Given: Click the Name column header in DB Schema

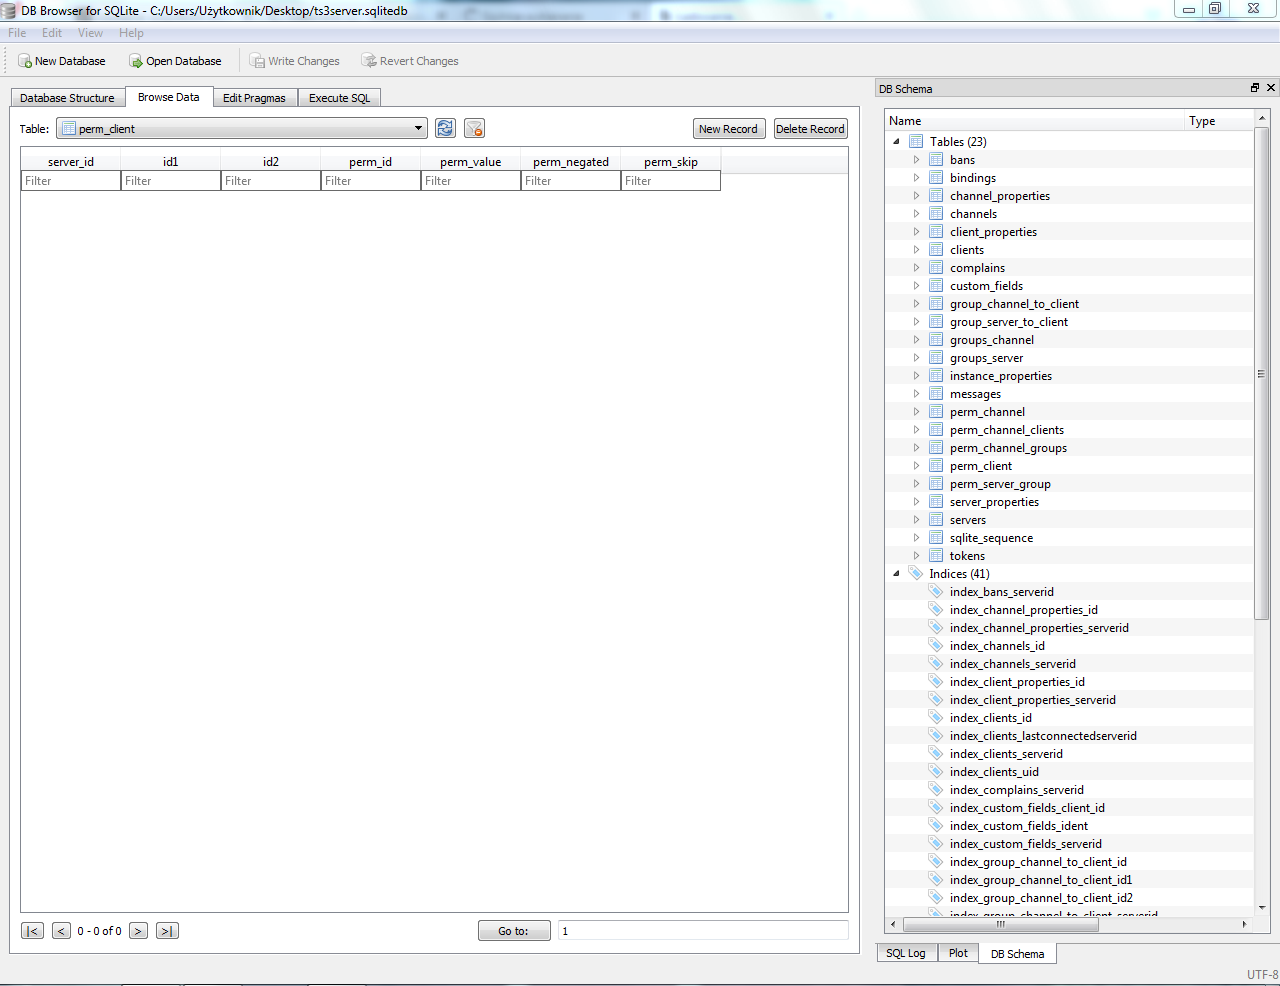Looking at the screenshot, I should click(1034, 121).
